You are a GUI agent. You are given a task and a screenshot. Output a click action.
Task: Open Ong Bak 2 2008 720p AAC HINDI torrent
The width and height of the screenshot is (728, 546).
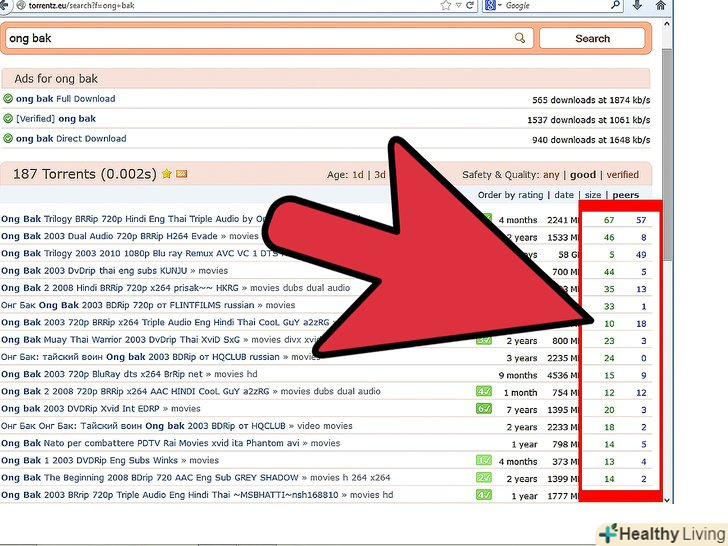(x=135, y=391)
